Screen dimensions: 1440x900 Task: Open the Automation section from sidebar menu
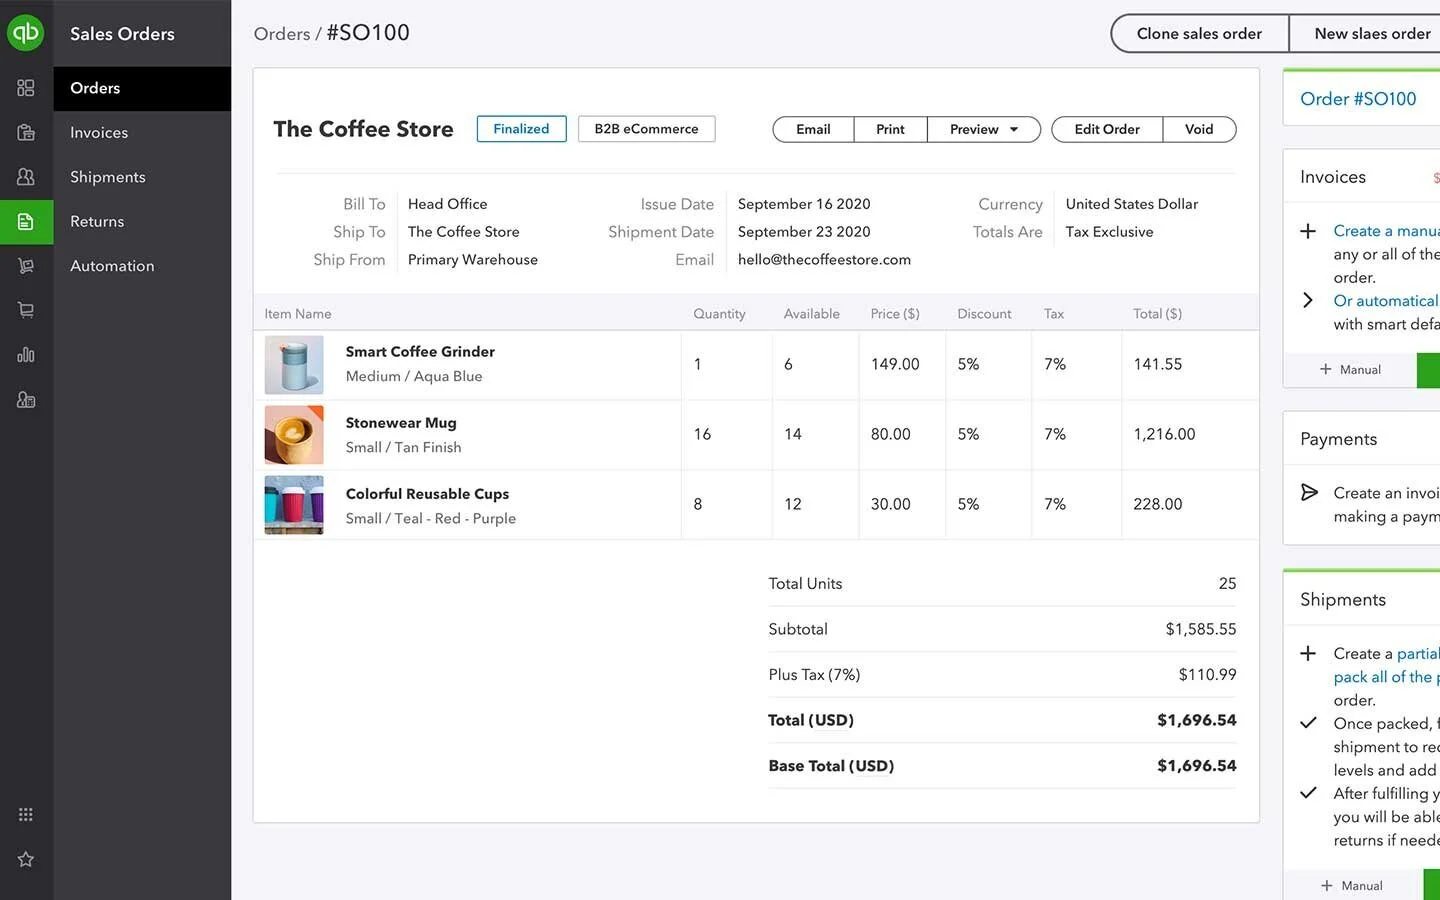click(x=111, y=266)
